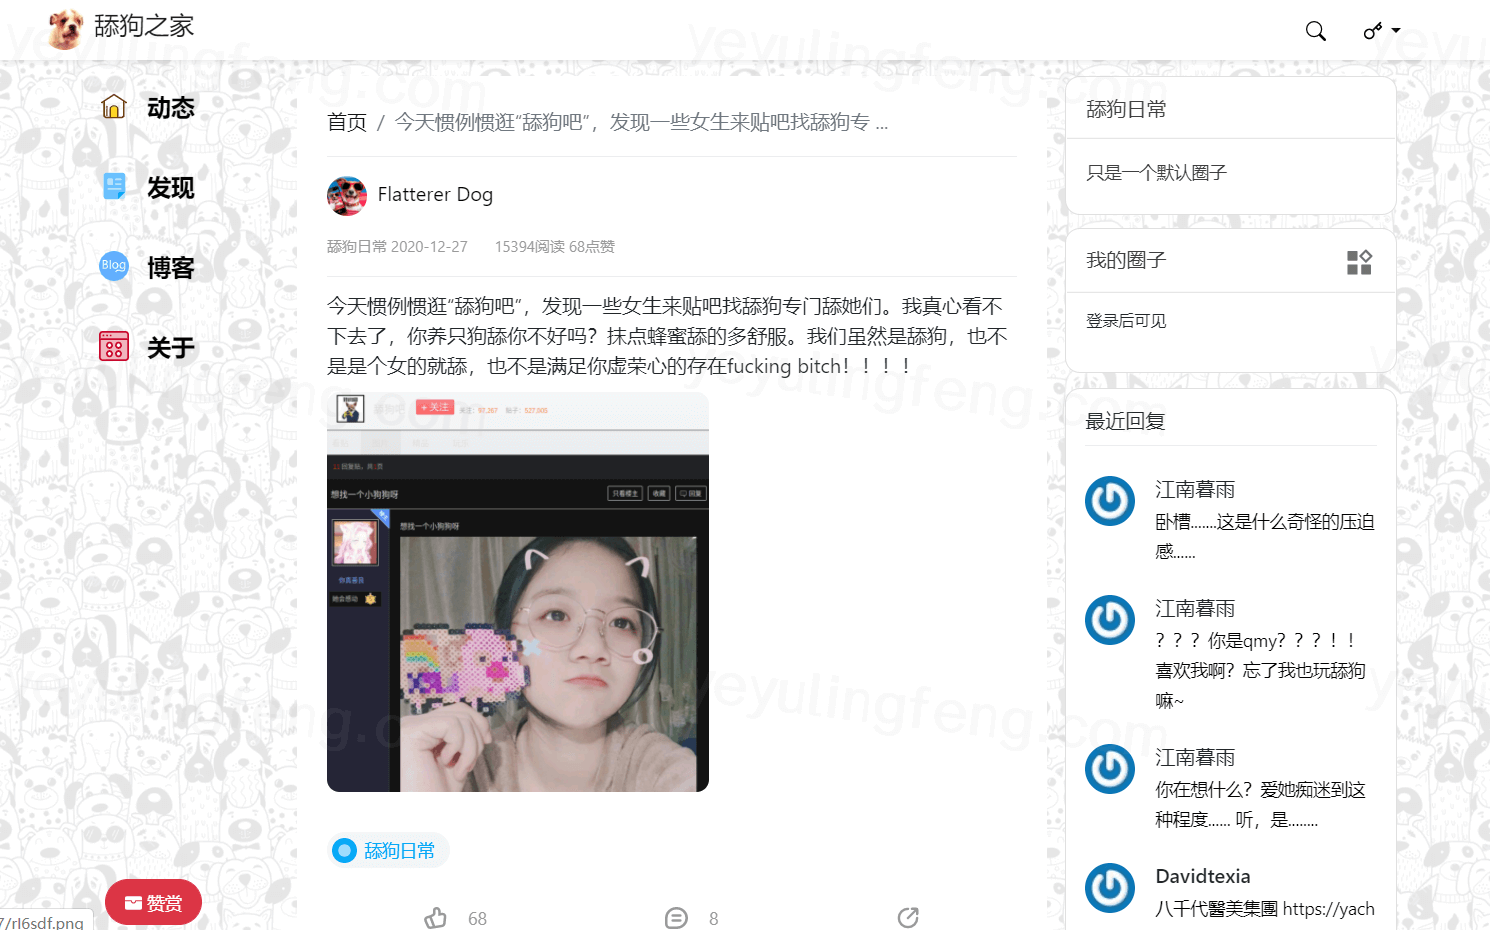Click avatar beside 你在想什么 reply
1490x930 pixels.
pos(1110,769)
